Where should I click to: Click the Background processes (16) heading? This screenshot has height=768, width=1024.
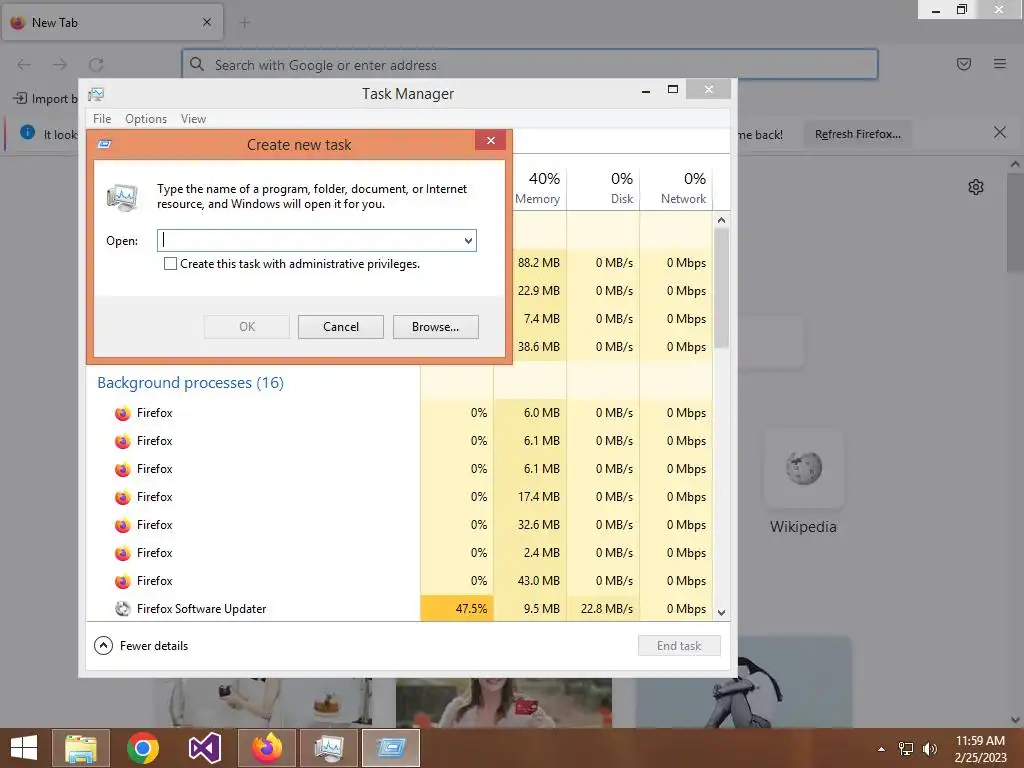191,383
